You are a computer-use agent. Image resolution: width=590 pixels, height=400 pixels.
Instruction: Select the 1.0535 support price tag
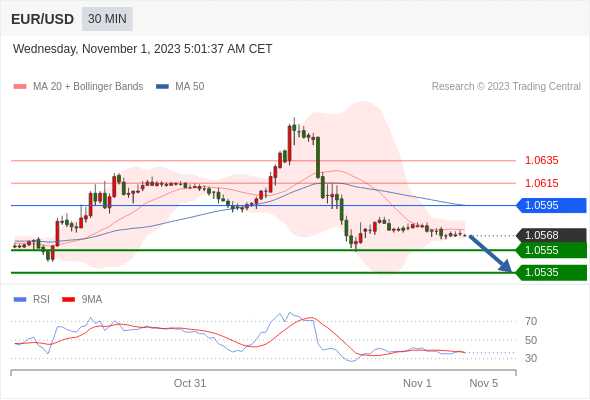pos(552,272)
